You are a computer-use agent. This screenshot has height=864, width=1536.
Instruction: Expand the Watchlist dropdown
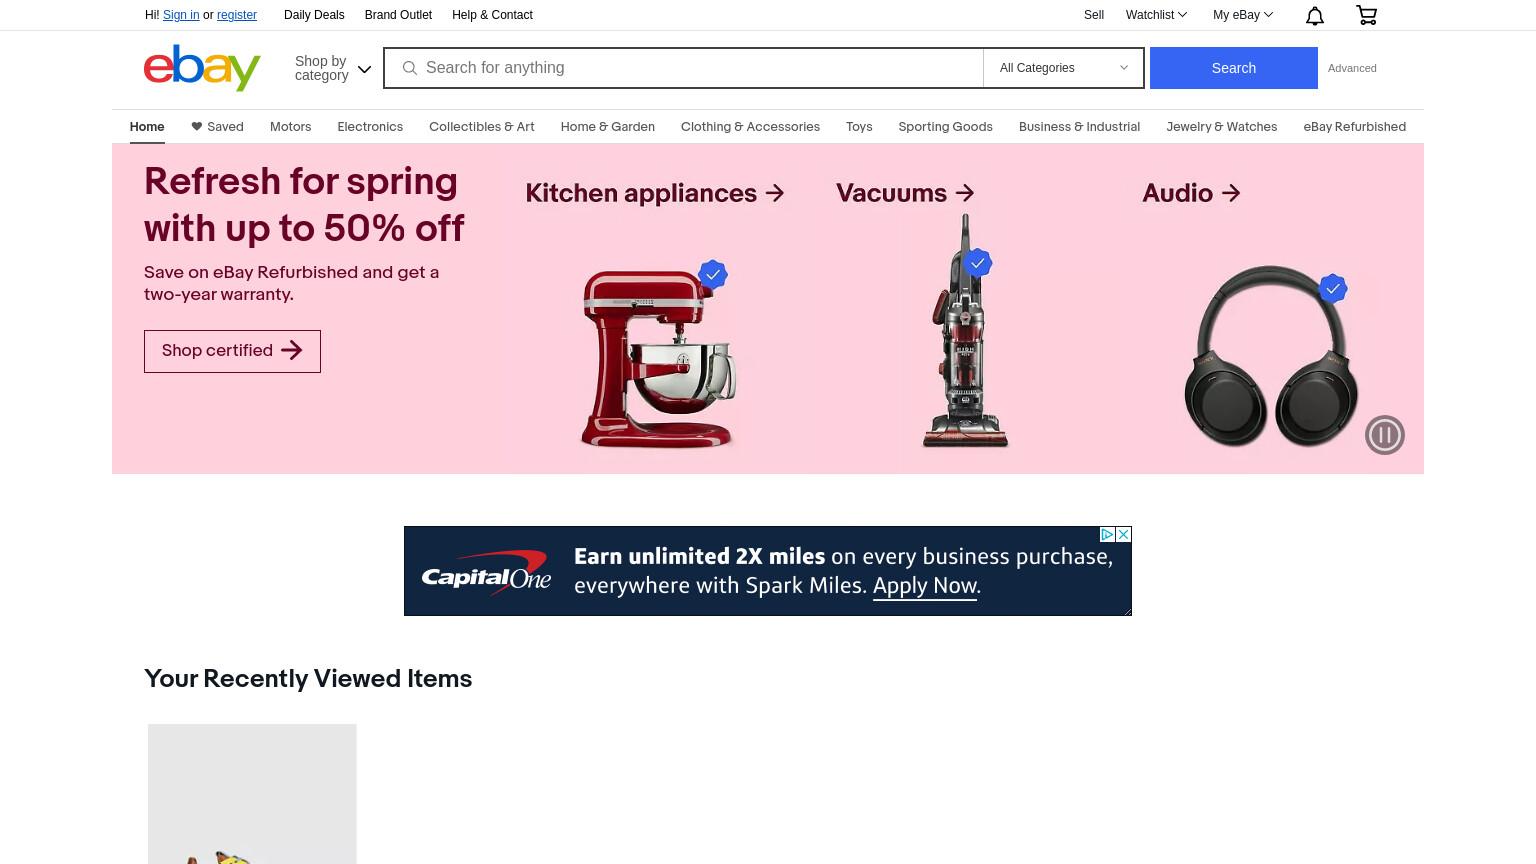[x=1156, y=15]
